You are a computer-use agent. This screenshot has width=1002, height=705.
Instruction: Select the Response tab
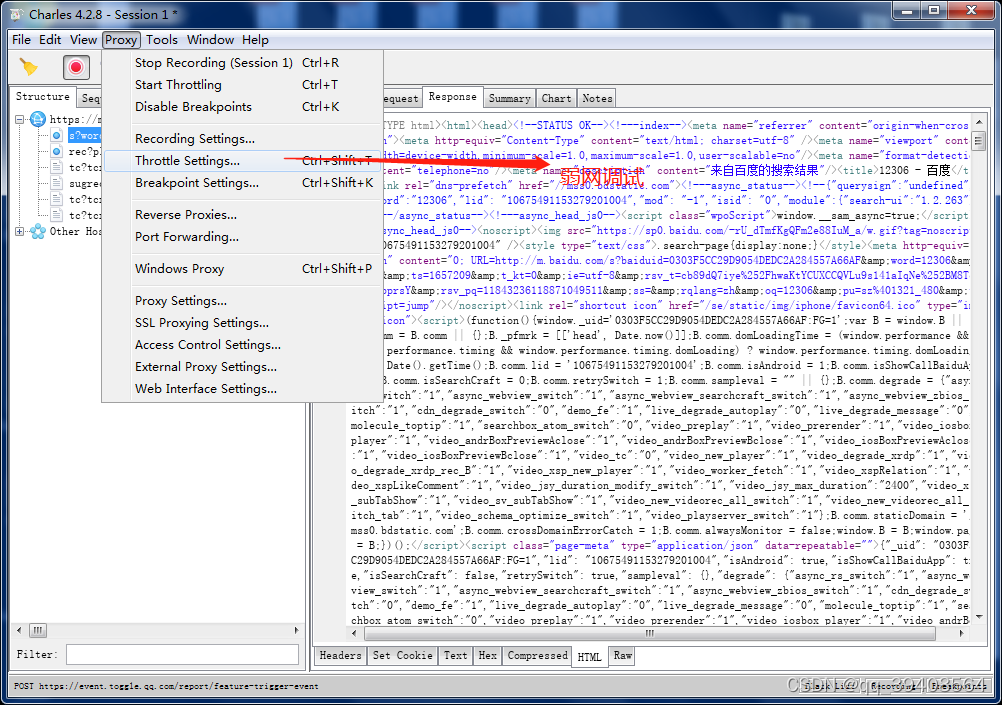pyautogui.click(x=452, y=97)
